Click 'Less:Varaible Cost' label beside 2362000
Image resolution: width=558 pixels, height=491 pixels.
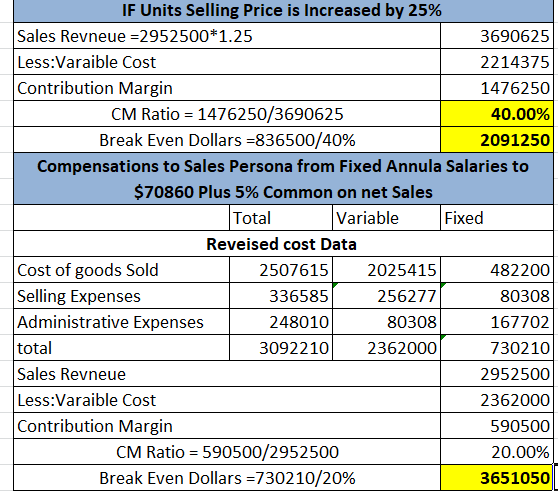227,400
